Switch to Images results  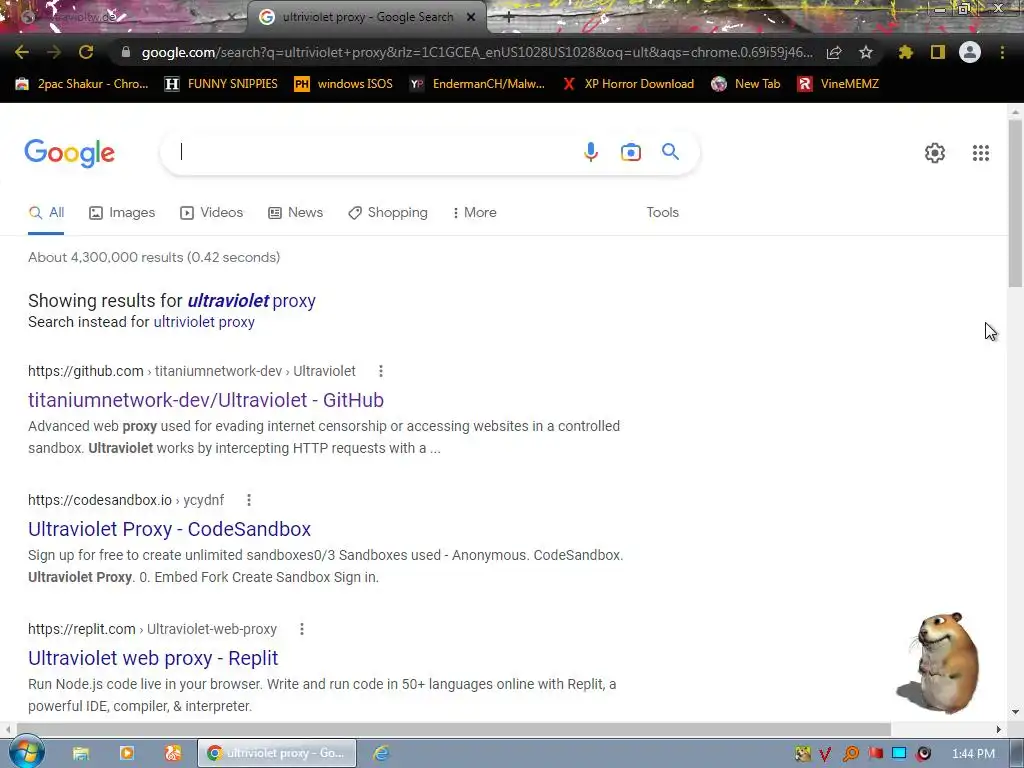point(122,213)
